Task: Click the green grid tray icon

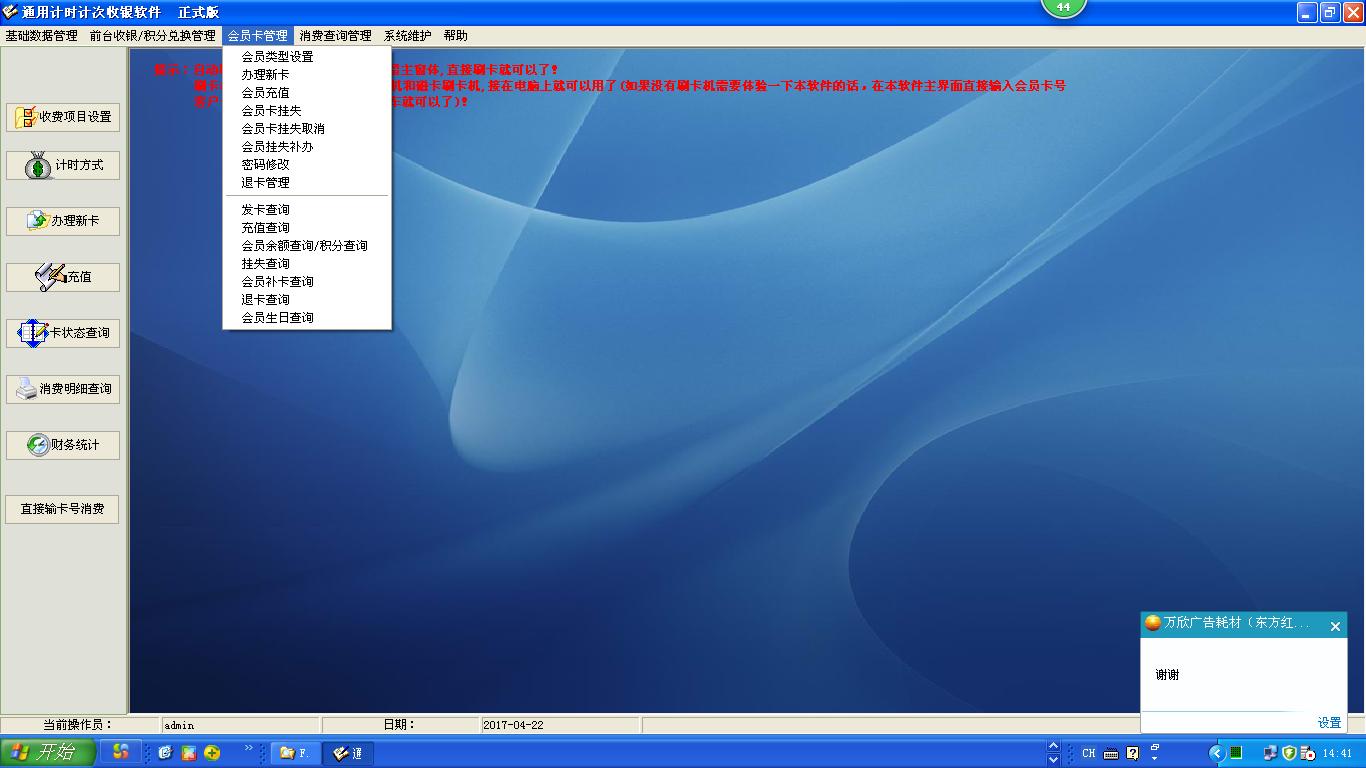Action: [1236, 753]
